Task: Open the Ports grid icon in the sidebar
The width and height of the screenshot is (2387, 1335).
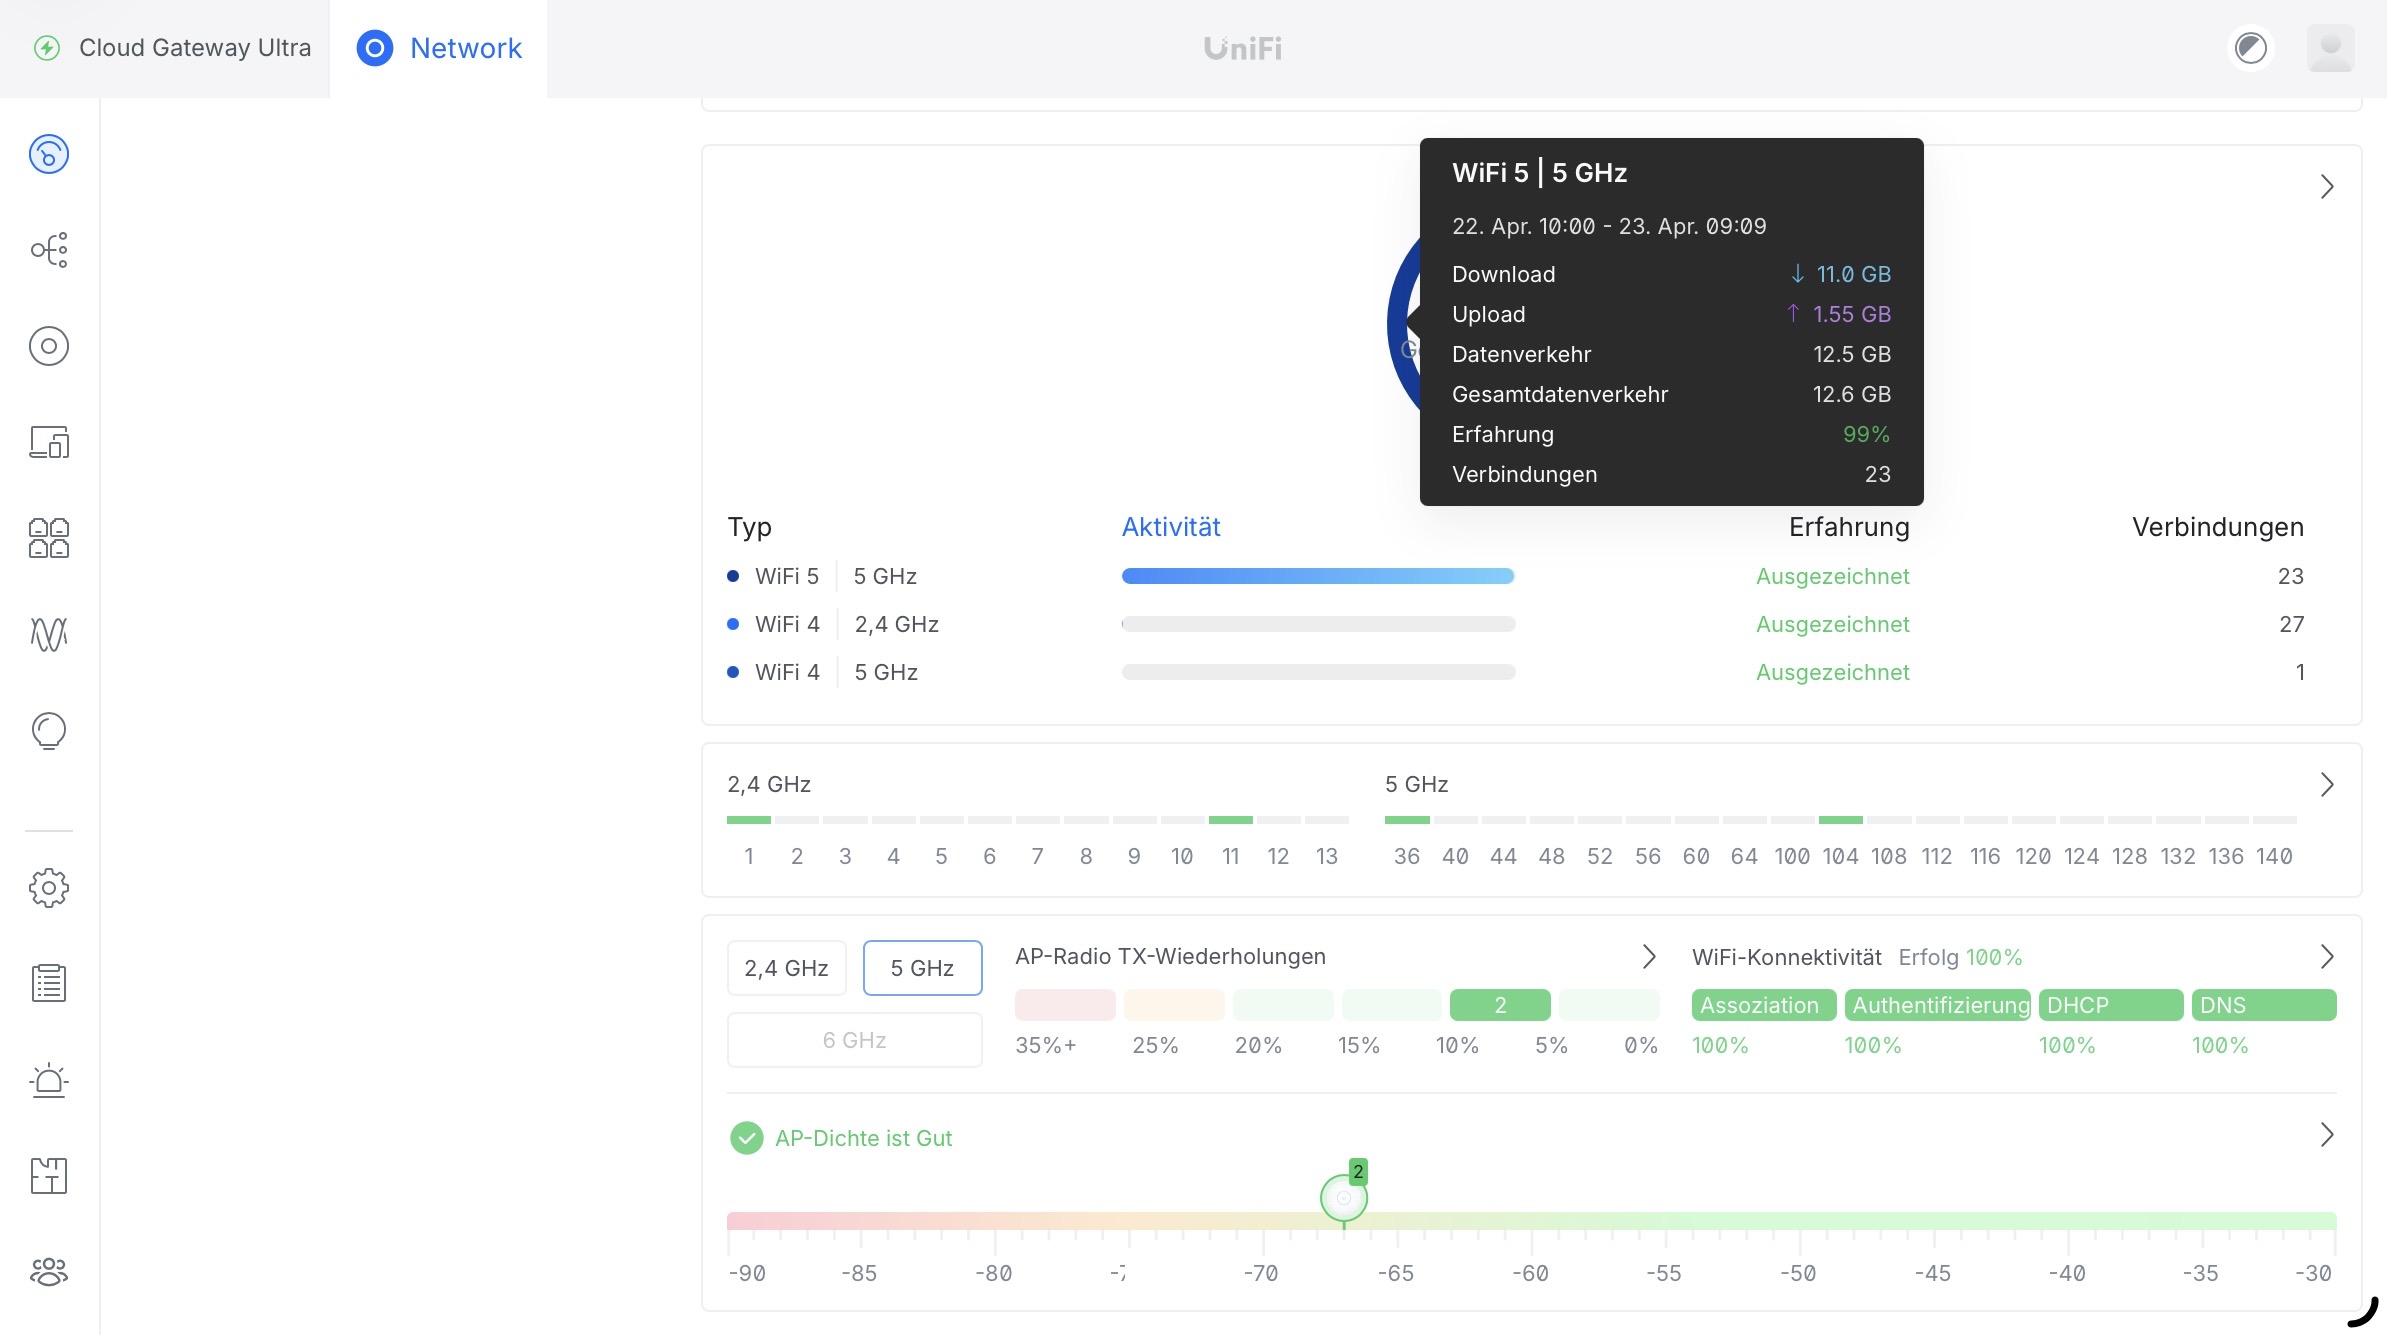Action: (x=49, y=538)
